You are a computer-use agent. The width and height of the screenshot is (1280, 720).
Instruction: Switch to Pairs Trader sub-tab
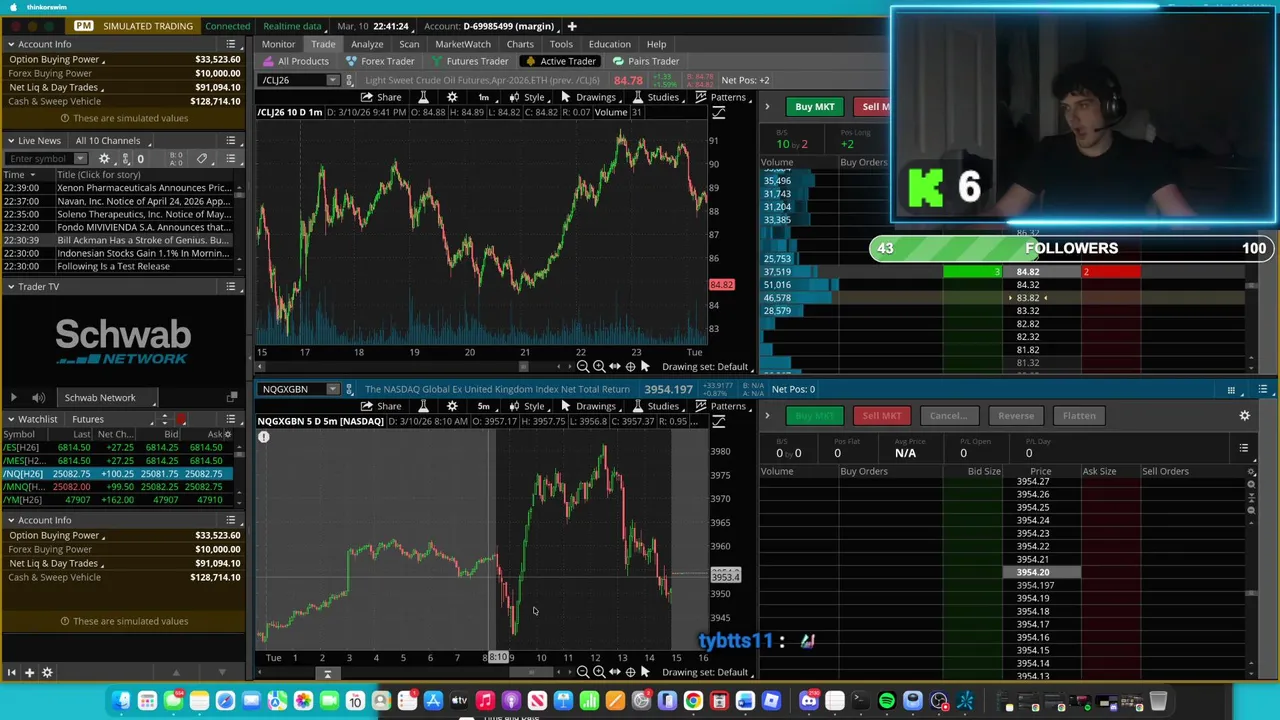pos(646,61)
